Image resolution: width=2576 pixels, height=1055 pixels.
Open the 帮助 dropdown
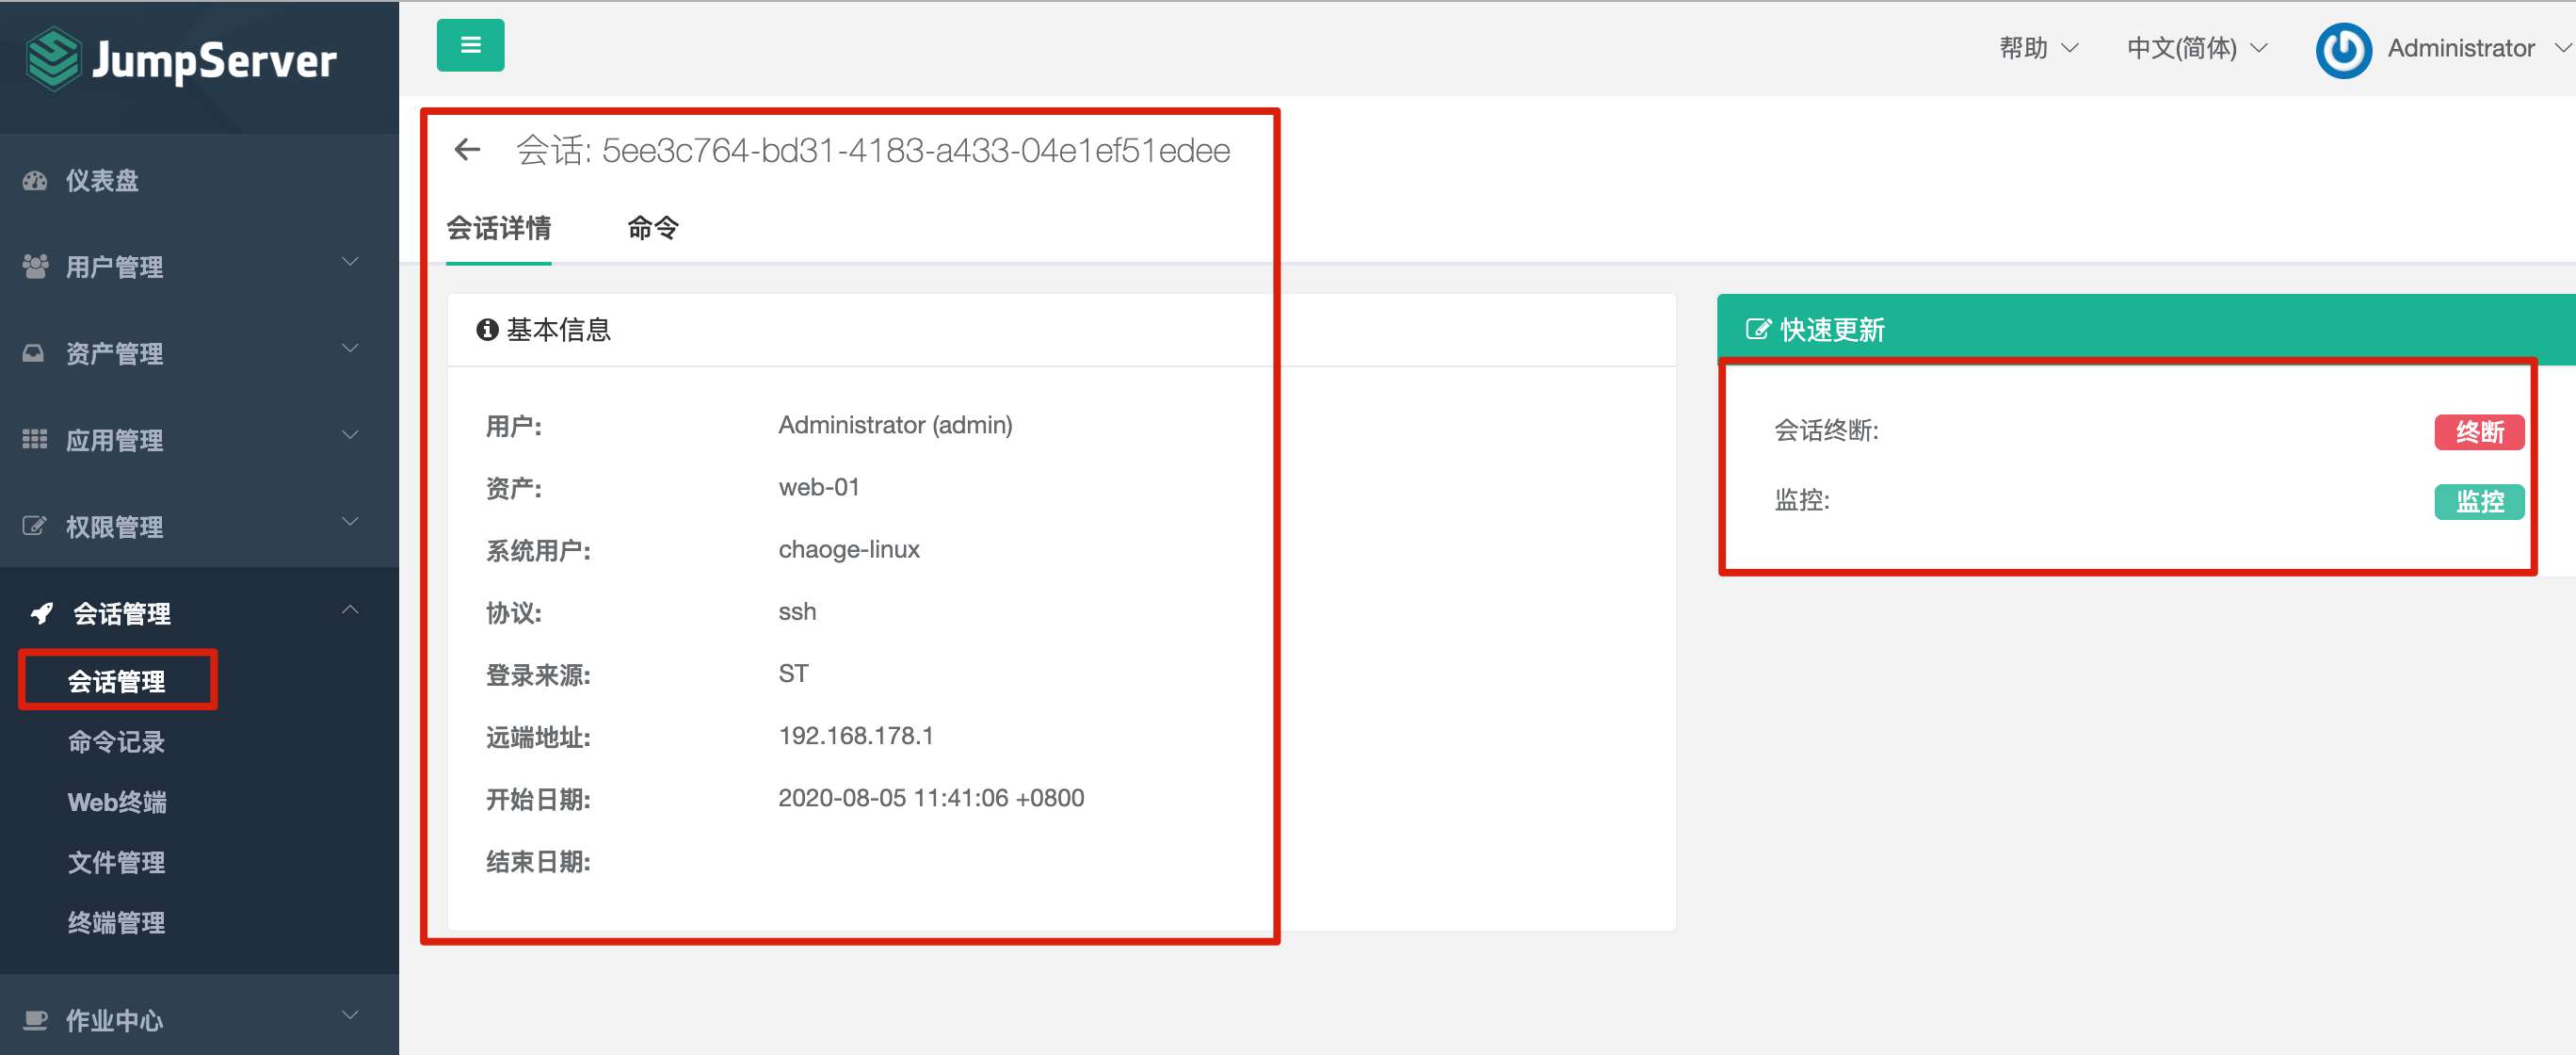(2038, 48)
